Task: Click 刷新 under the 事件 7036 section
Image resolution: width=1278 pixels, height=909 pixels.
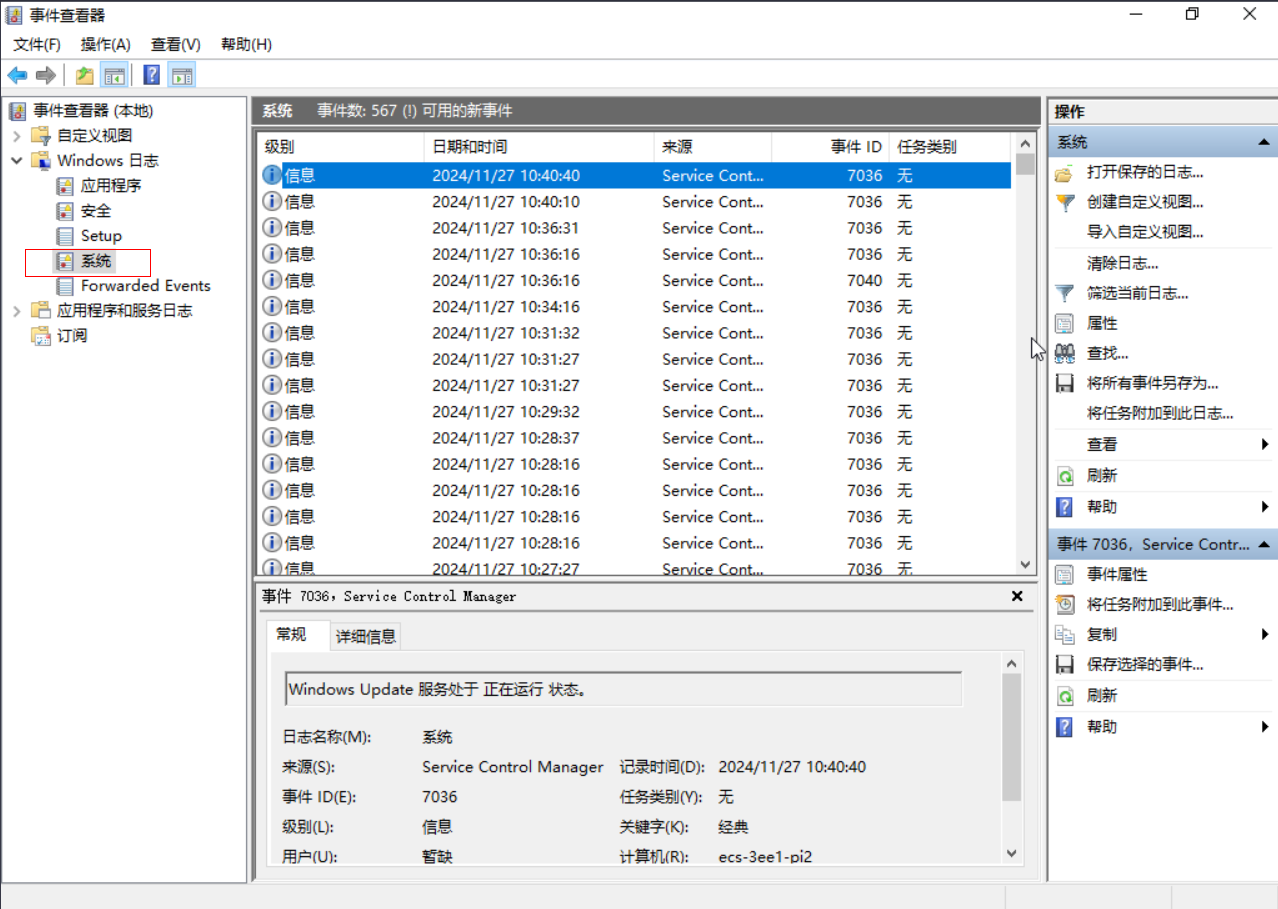Action: coord(1102,695)
